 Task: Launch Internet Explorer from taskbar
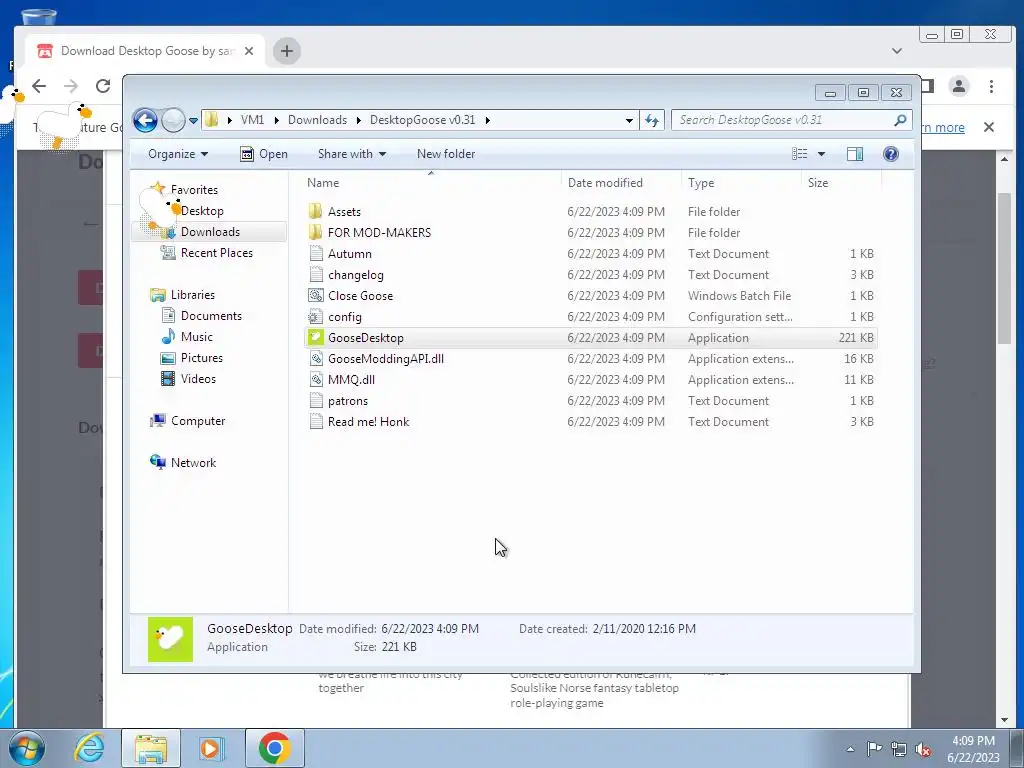pyautogui.click(x=89, y=748)
